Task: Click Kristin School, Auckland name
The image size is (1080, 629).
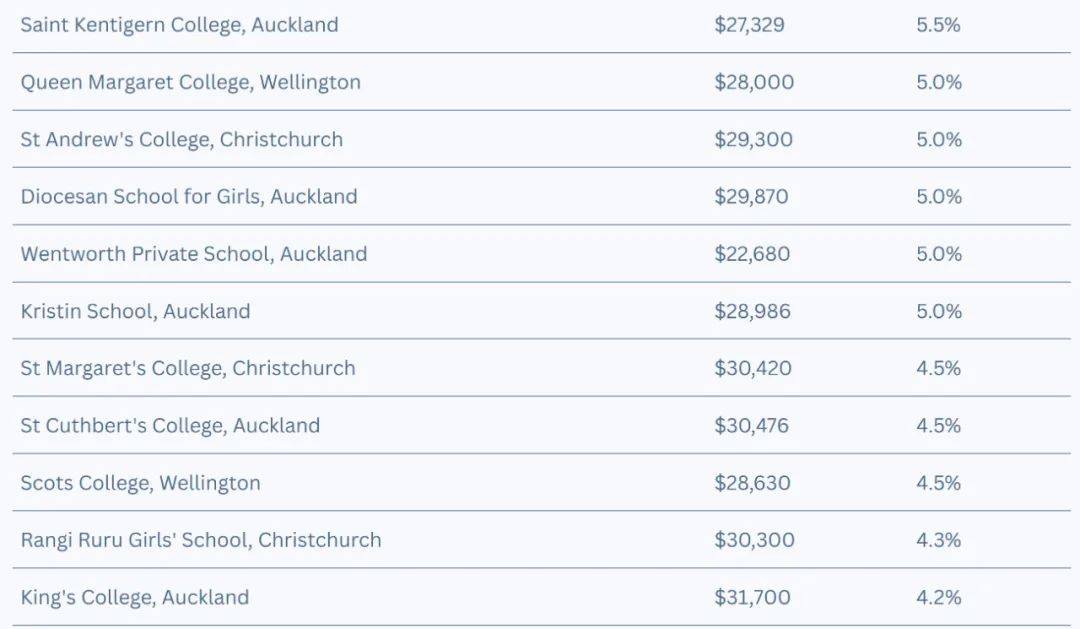Action: [135, 311]
